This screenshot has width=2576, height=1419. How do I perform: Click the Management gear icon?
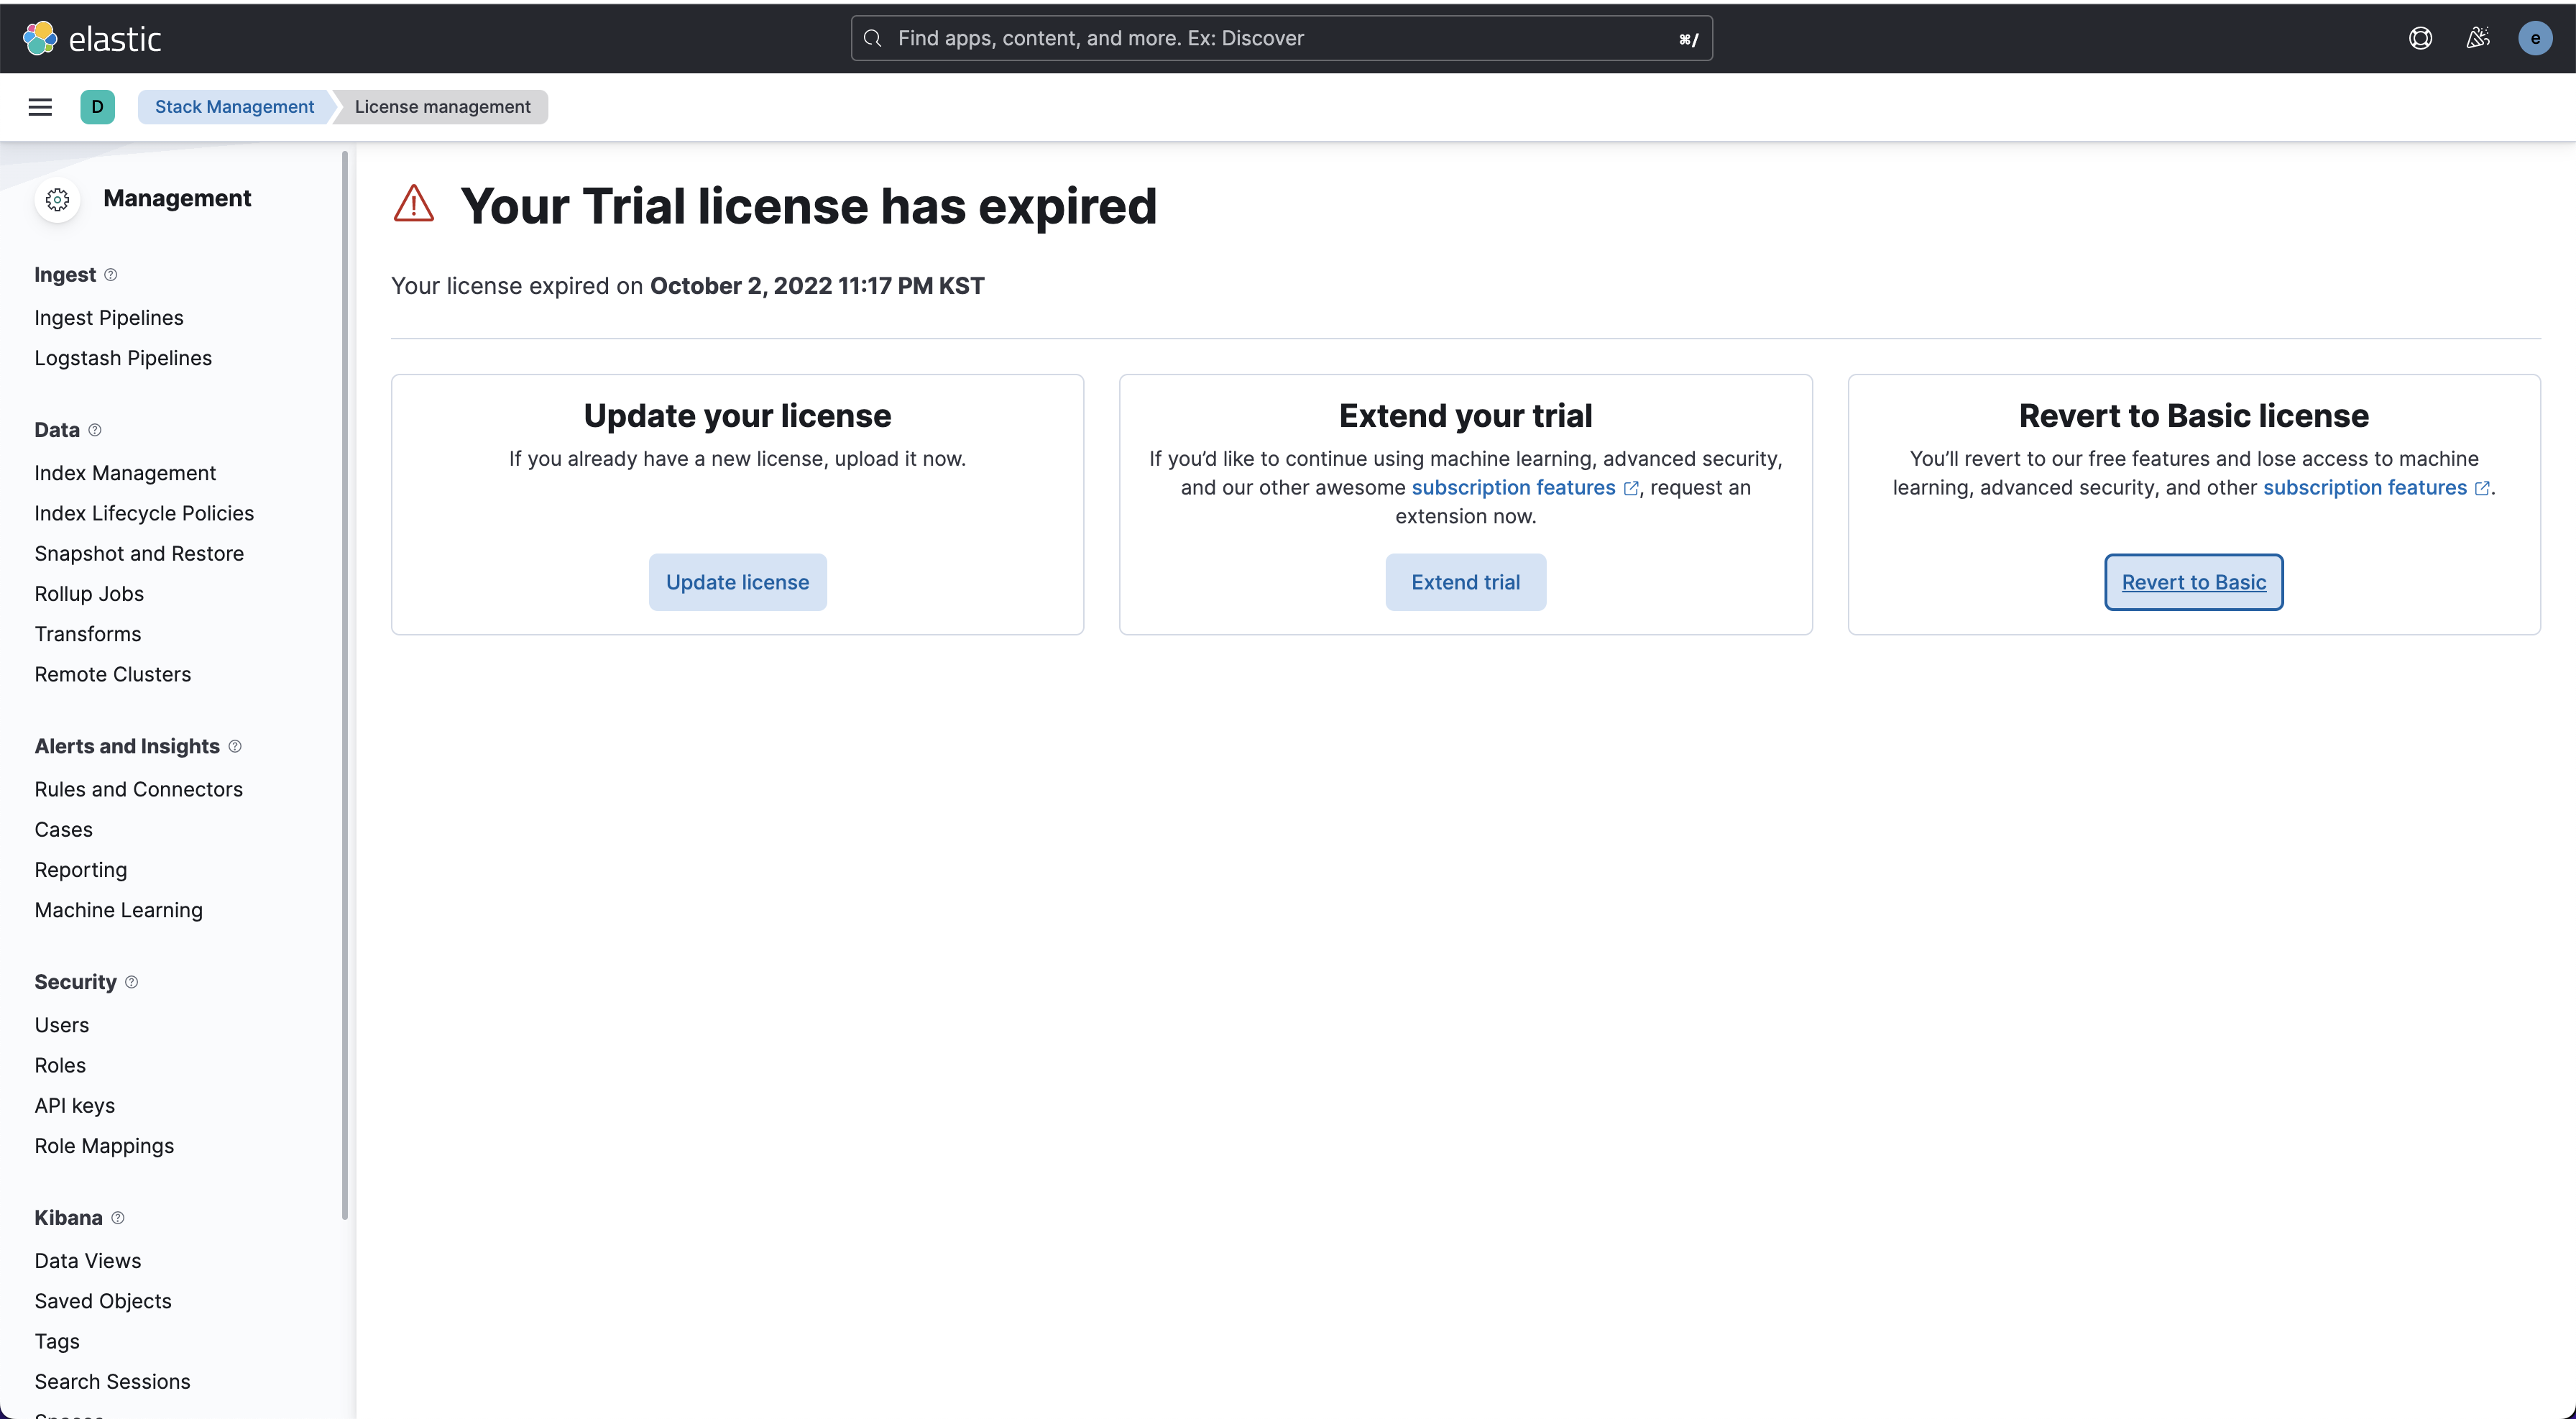pyautogui.click(x=58, y=199)
